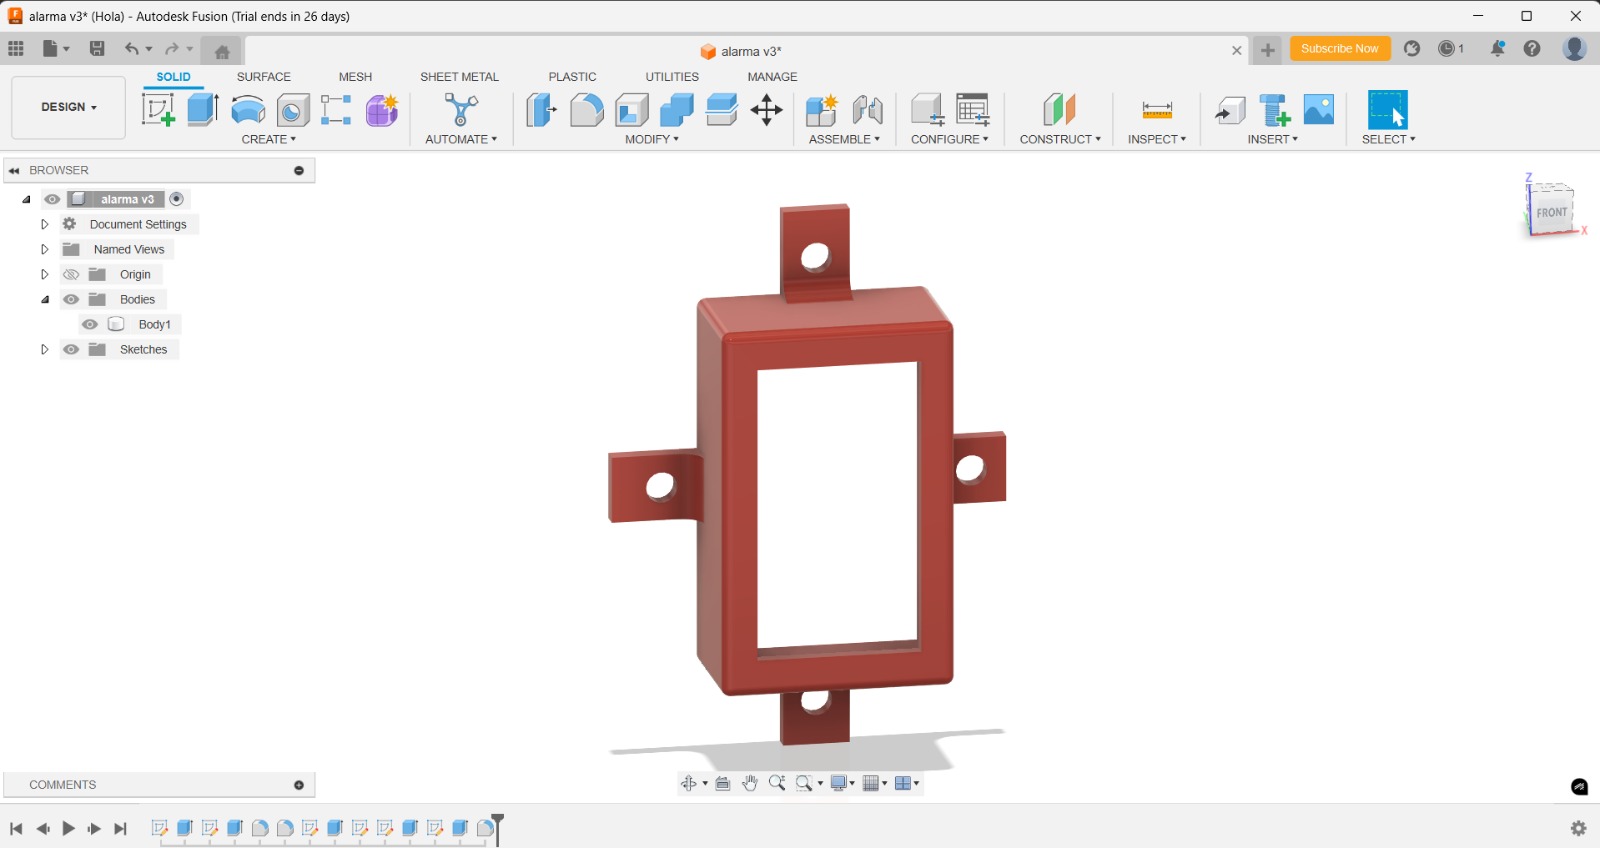Open a new design tab with plus
1600x848 pixels.
coord(1268,50)
